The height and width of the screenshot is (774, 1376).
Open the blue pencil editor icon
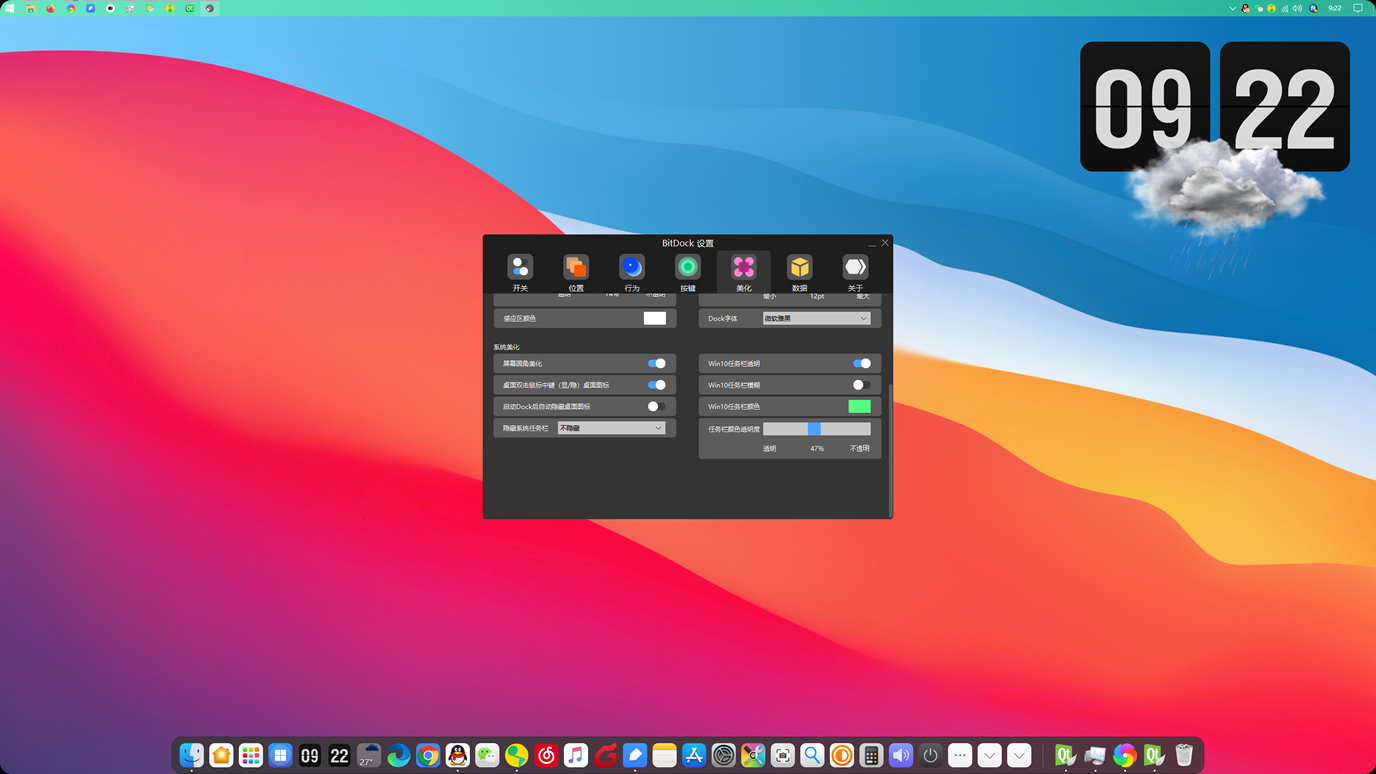coord(635,755)
